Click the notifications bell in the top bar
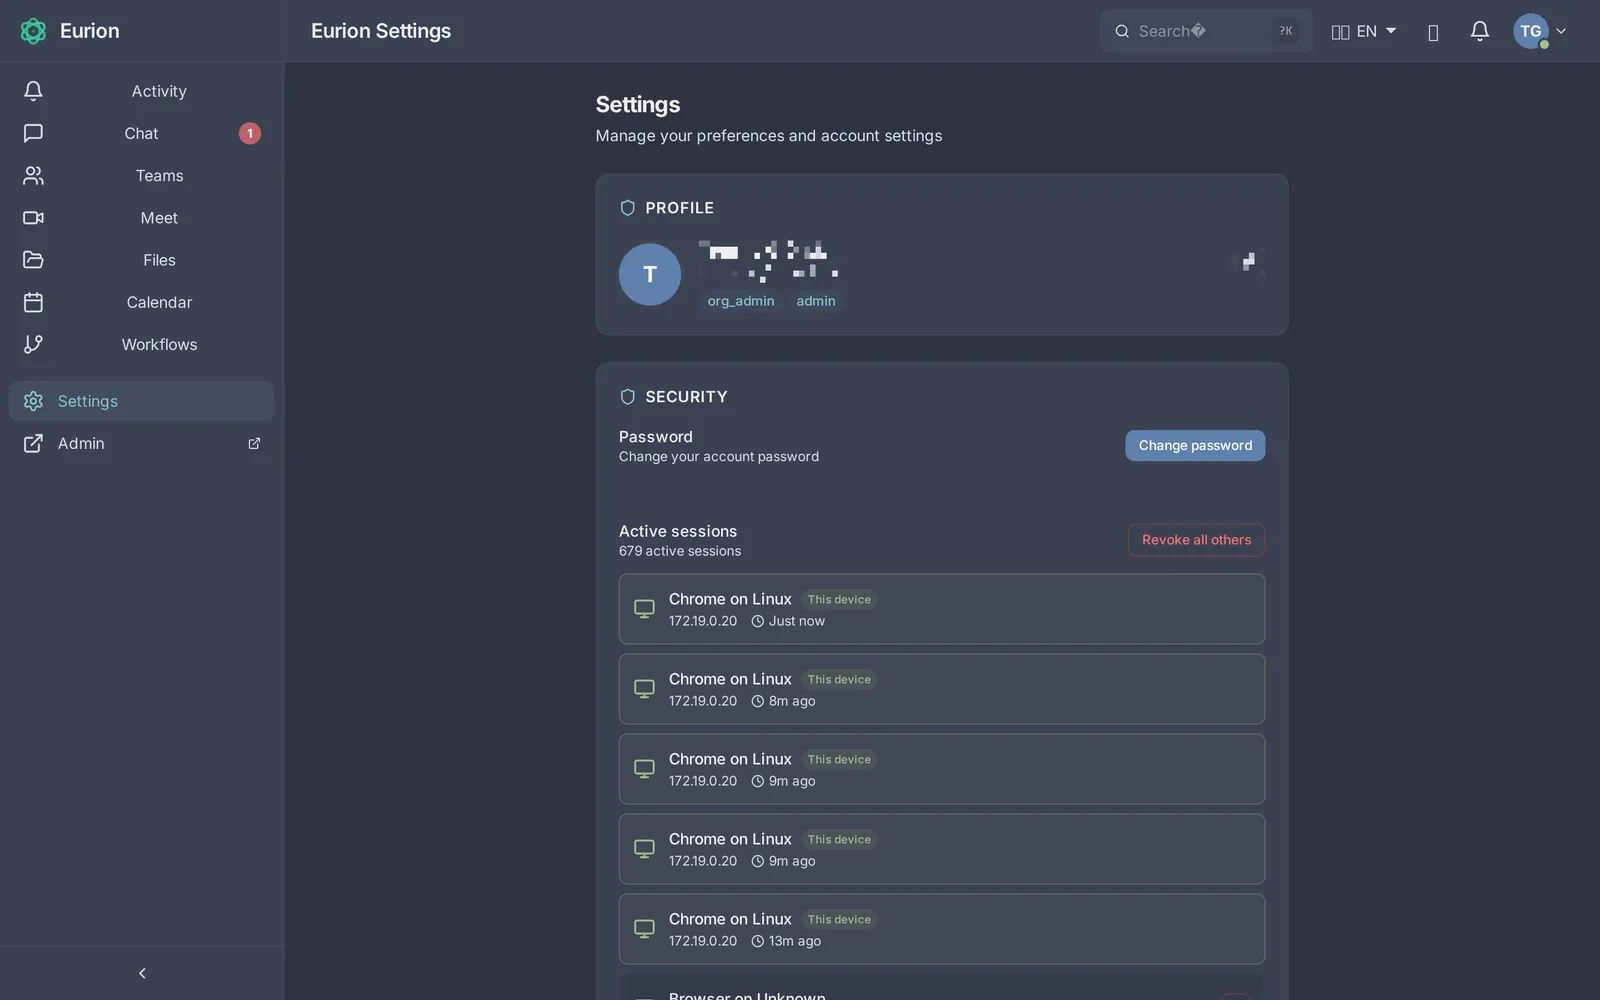The width and height of the screenshot is (1600, 1000). click(1480, 31)
